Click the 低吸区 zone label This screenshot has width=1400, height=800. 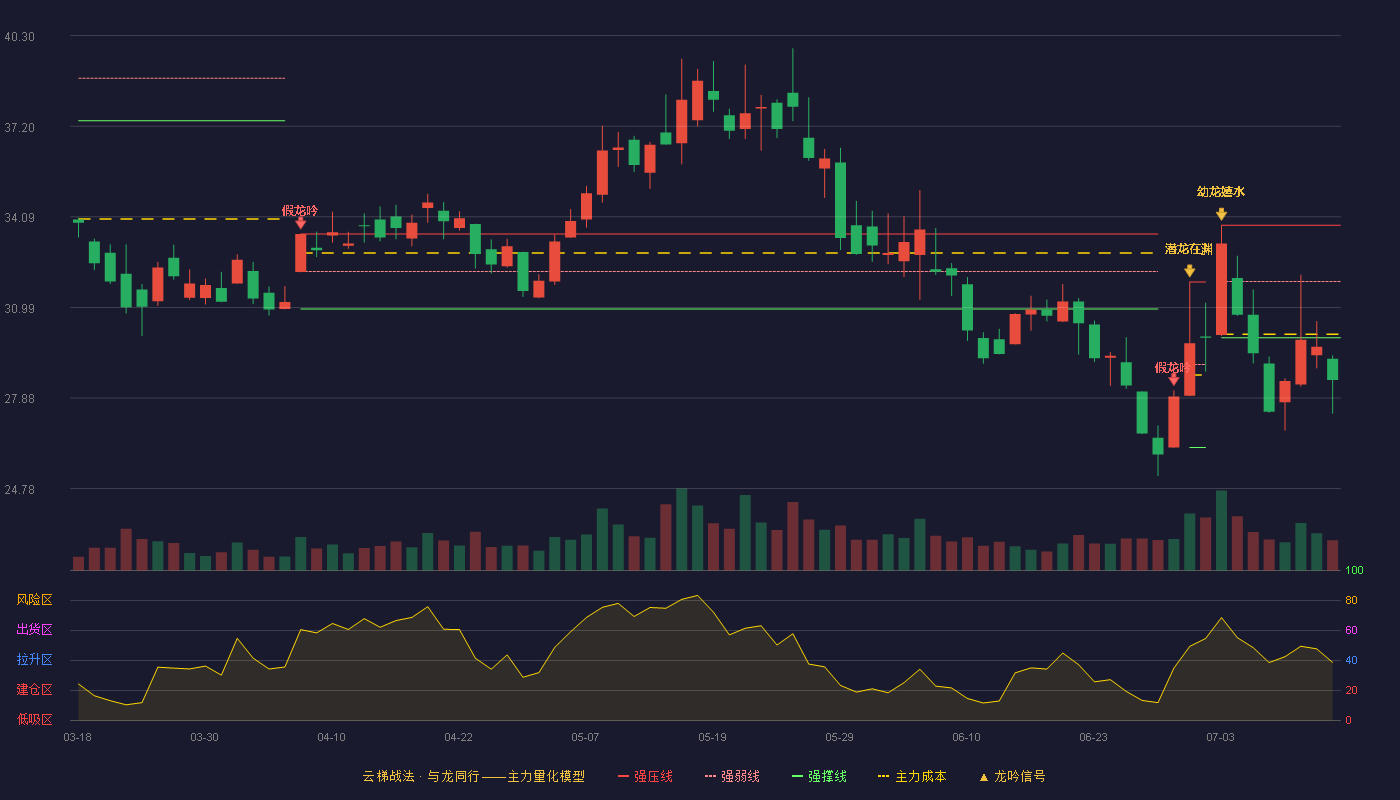pyautogui.click(x=34, y=720)
